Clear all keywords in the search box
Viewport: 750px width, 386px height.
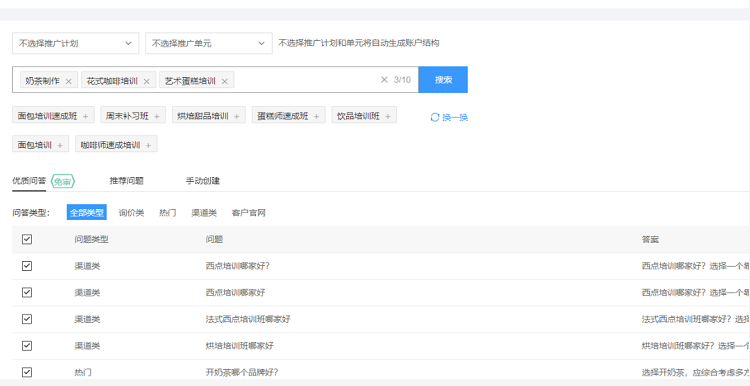[384, 80]
